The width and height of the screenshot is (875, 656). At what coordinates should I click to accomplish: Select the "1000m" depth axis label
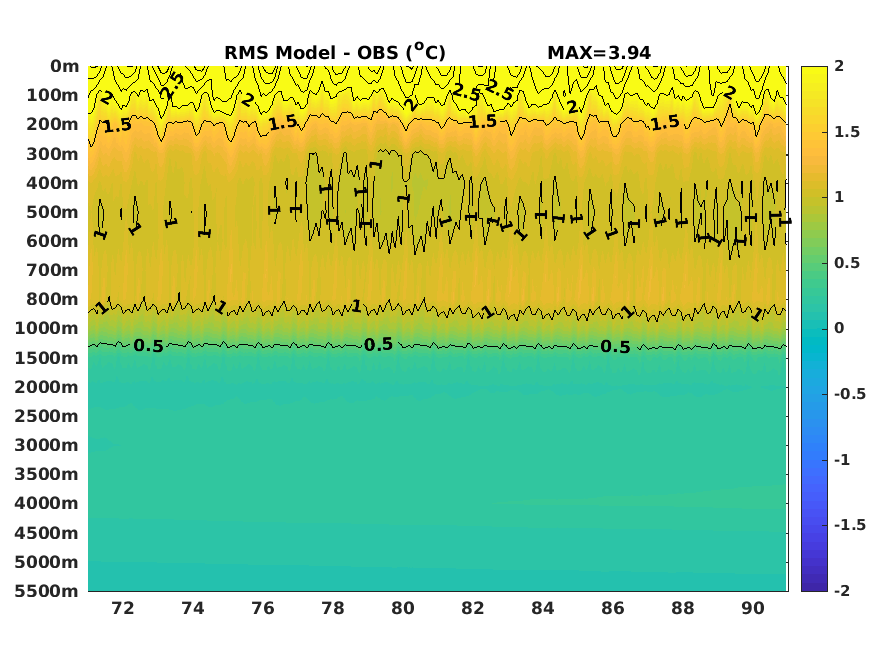click(47, 328)
